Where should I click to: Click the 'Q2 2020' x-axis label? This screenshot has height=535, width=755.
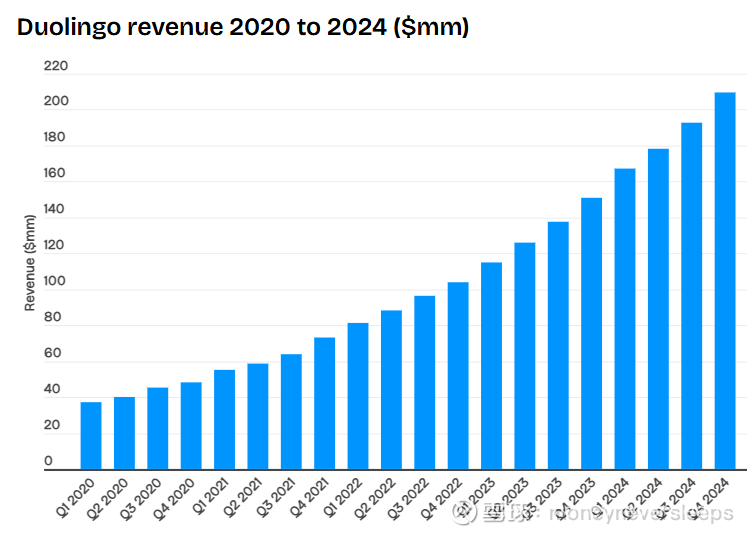pos(107,498)
